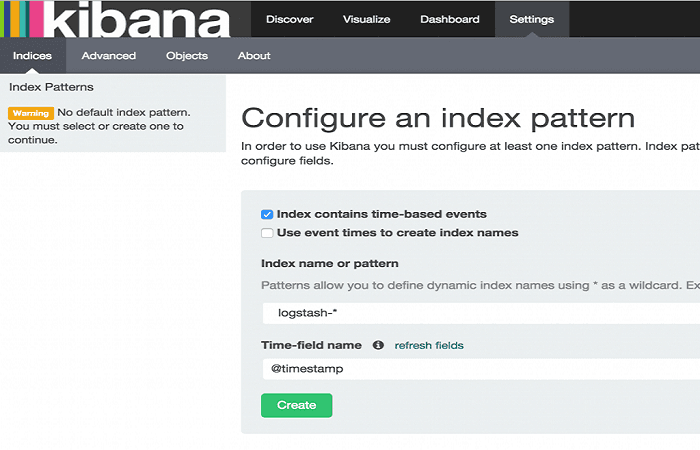Check Use event times to create index names
700x450 pixels.
click(x=267, y=233)
